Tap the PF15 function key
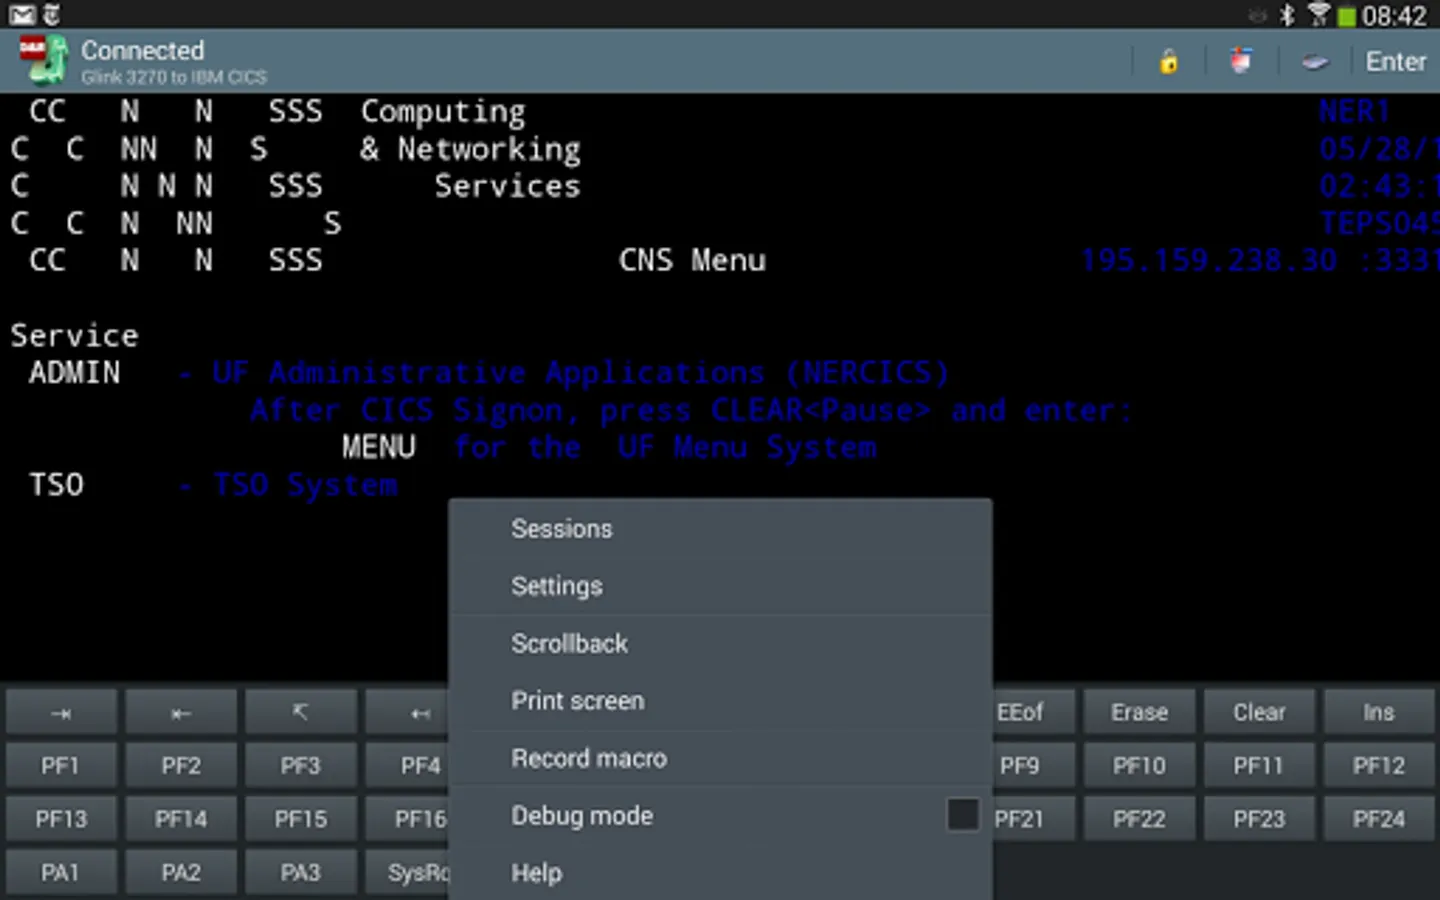 click(300, 820)
